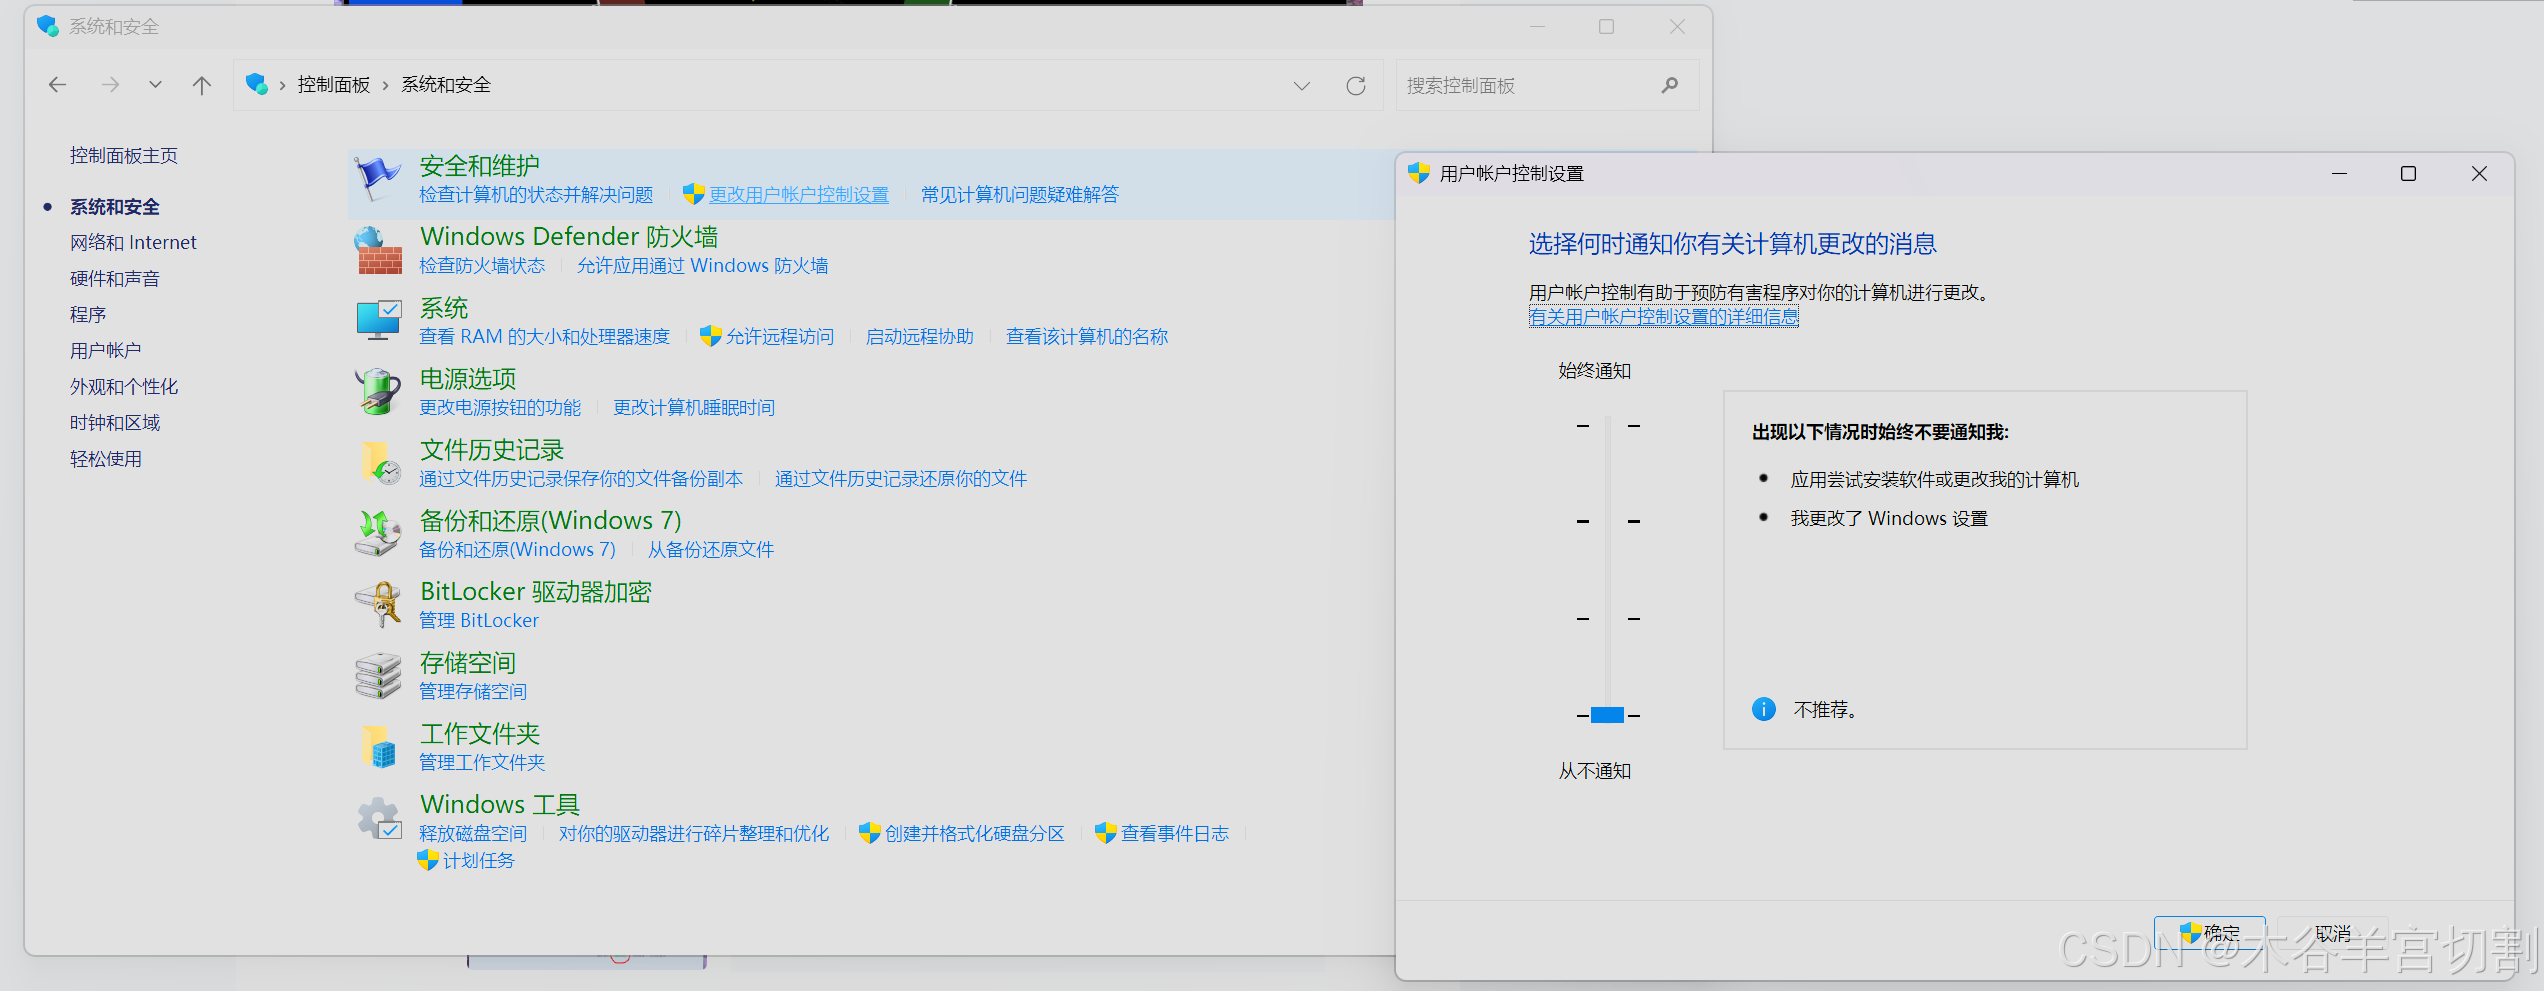This screenshot has width=2544, height=991.
Task: Set UAC slider to top 始终通知 notch
Action: (x=1608, y=426)
